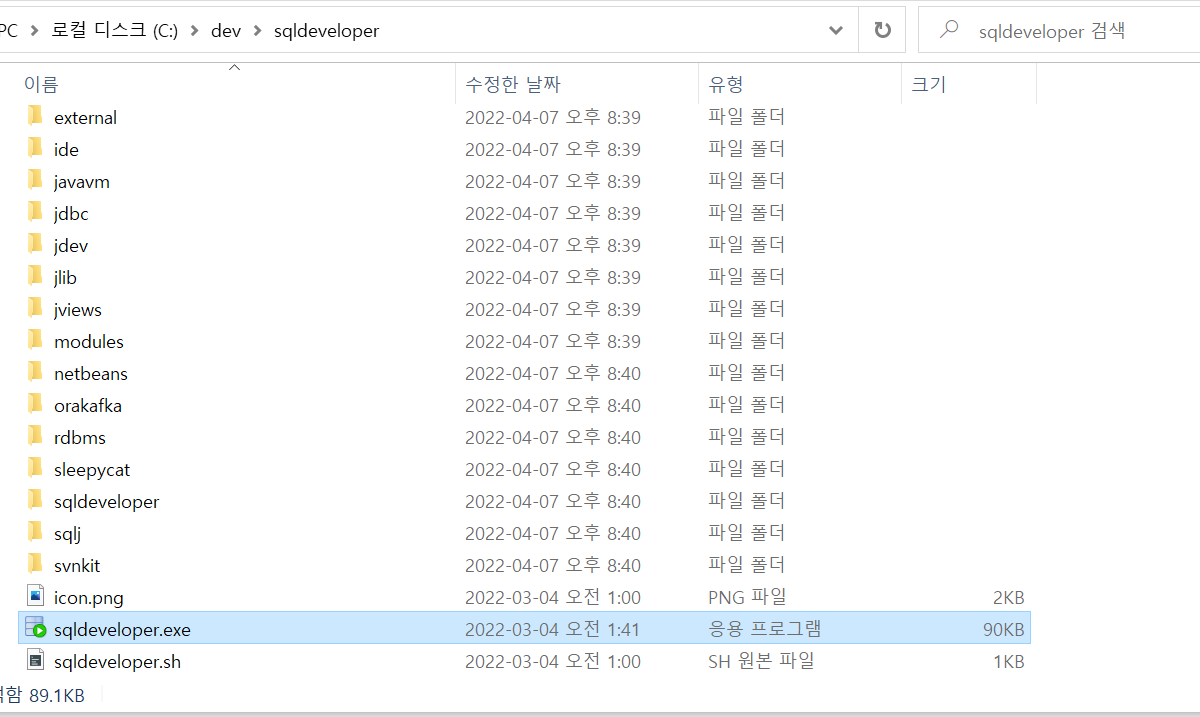Select the netbeans folder icon
This screenshot has height=717, width=1200.
click(35, 373)
